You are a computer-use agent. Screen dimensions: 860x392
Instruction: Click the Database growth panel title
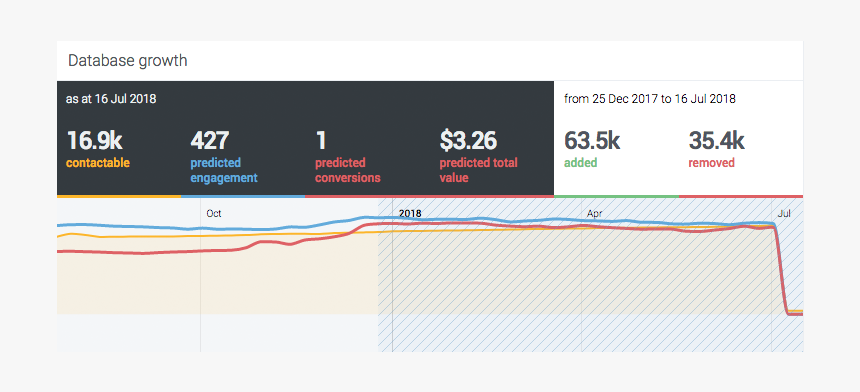(x=128, y=60)
